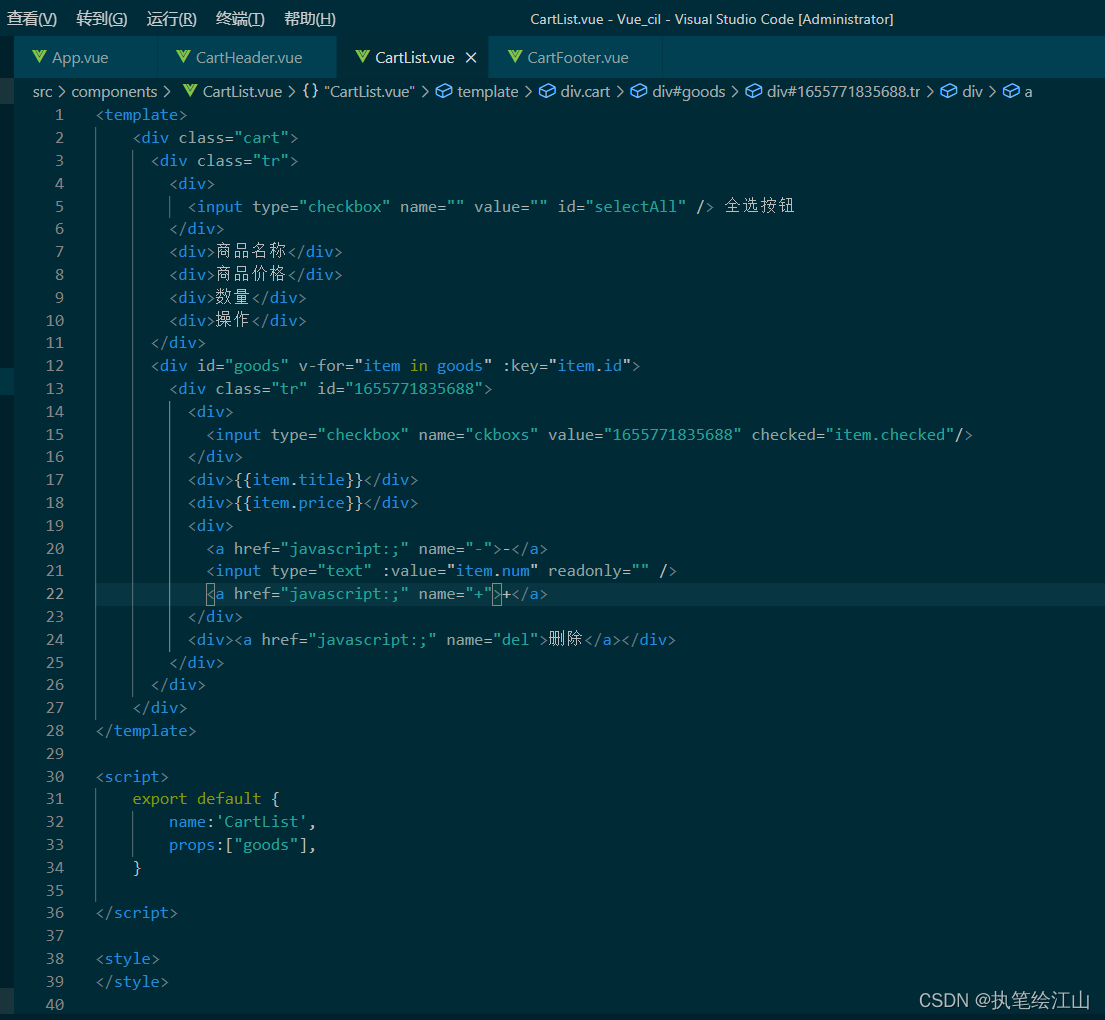Click the {{item.title}} expression
The width and height of the screenshot is (1105, 1020).
(299, 480)
